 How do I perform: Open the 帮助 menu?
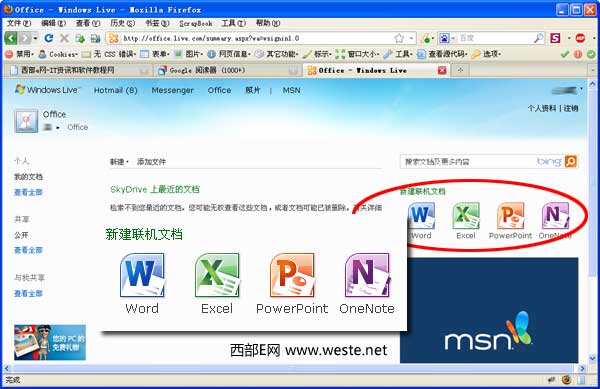click(x=268, y=23)
